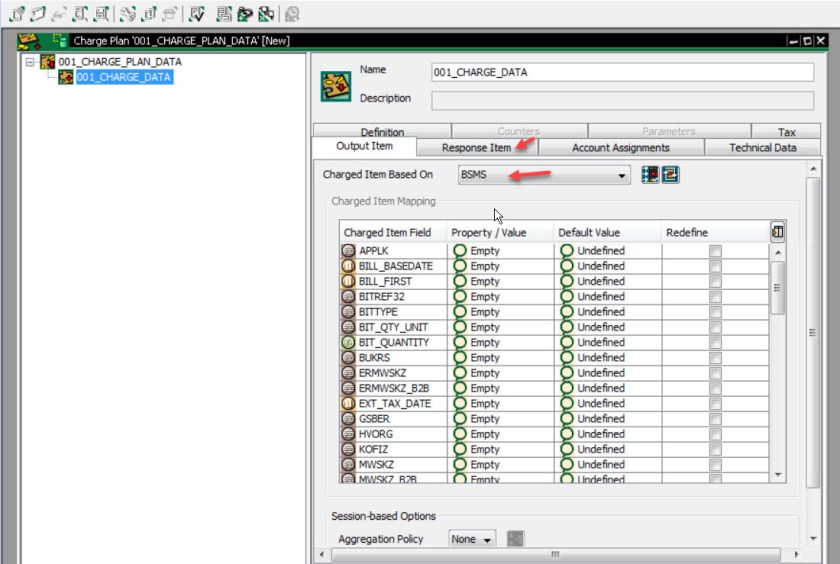Click the first icon in the top toolbar
Screen dimensions: 840x564
coord(15,14)
